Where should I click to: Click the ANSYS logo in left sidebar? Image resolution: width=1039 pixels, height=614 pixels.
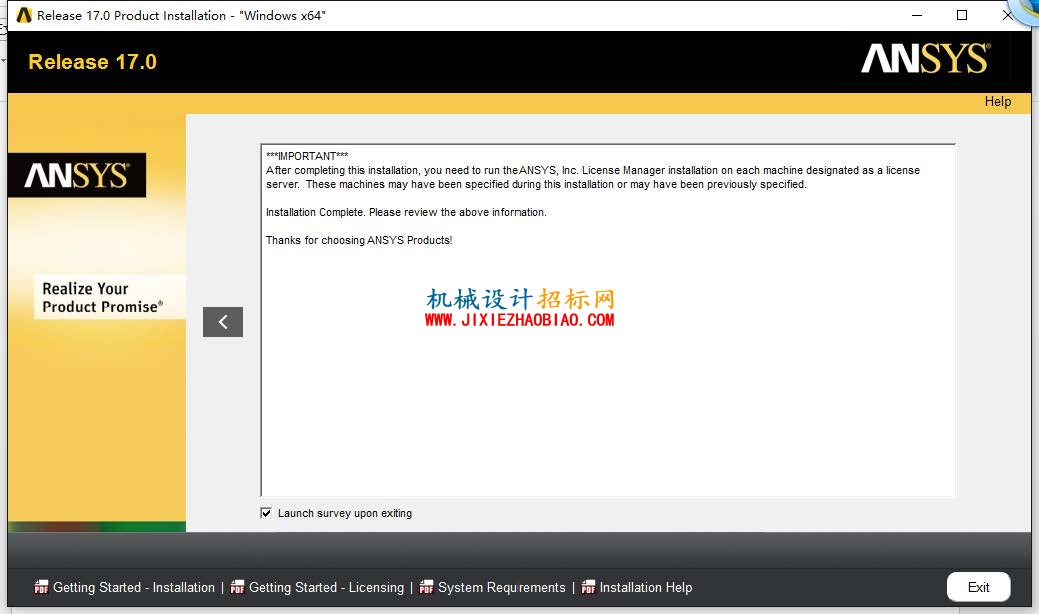(77, 176)
